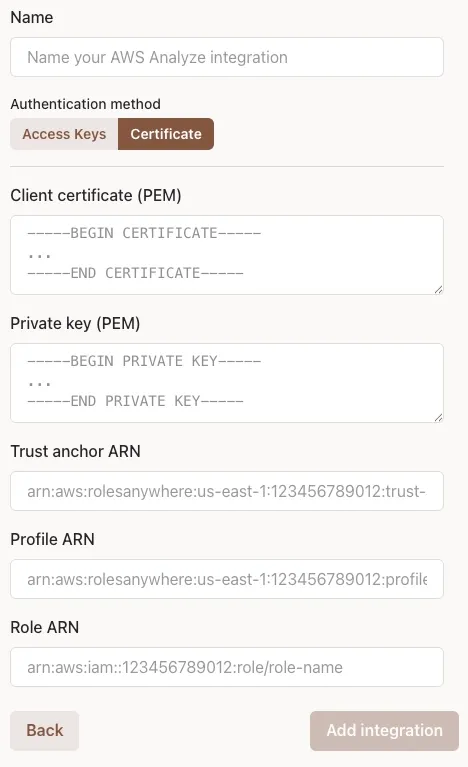Grab the Private key textarea resize handle
Screen dimensions: 468x767
tap(439, 418)
